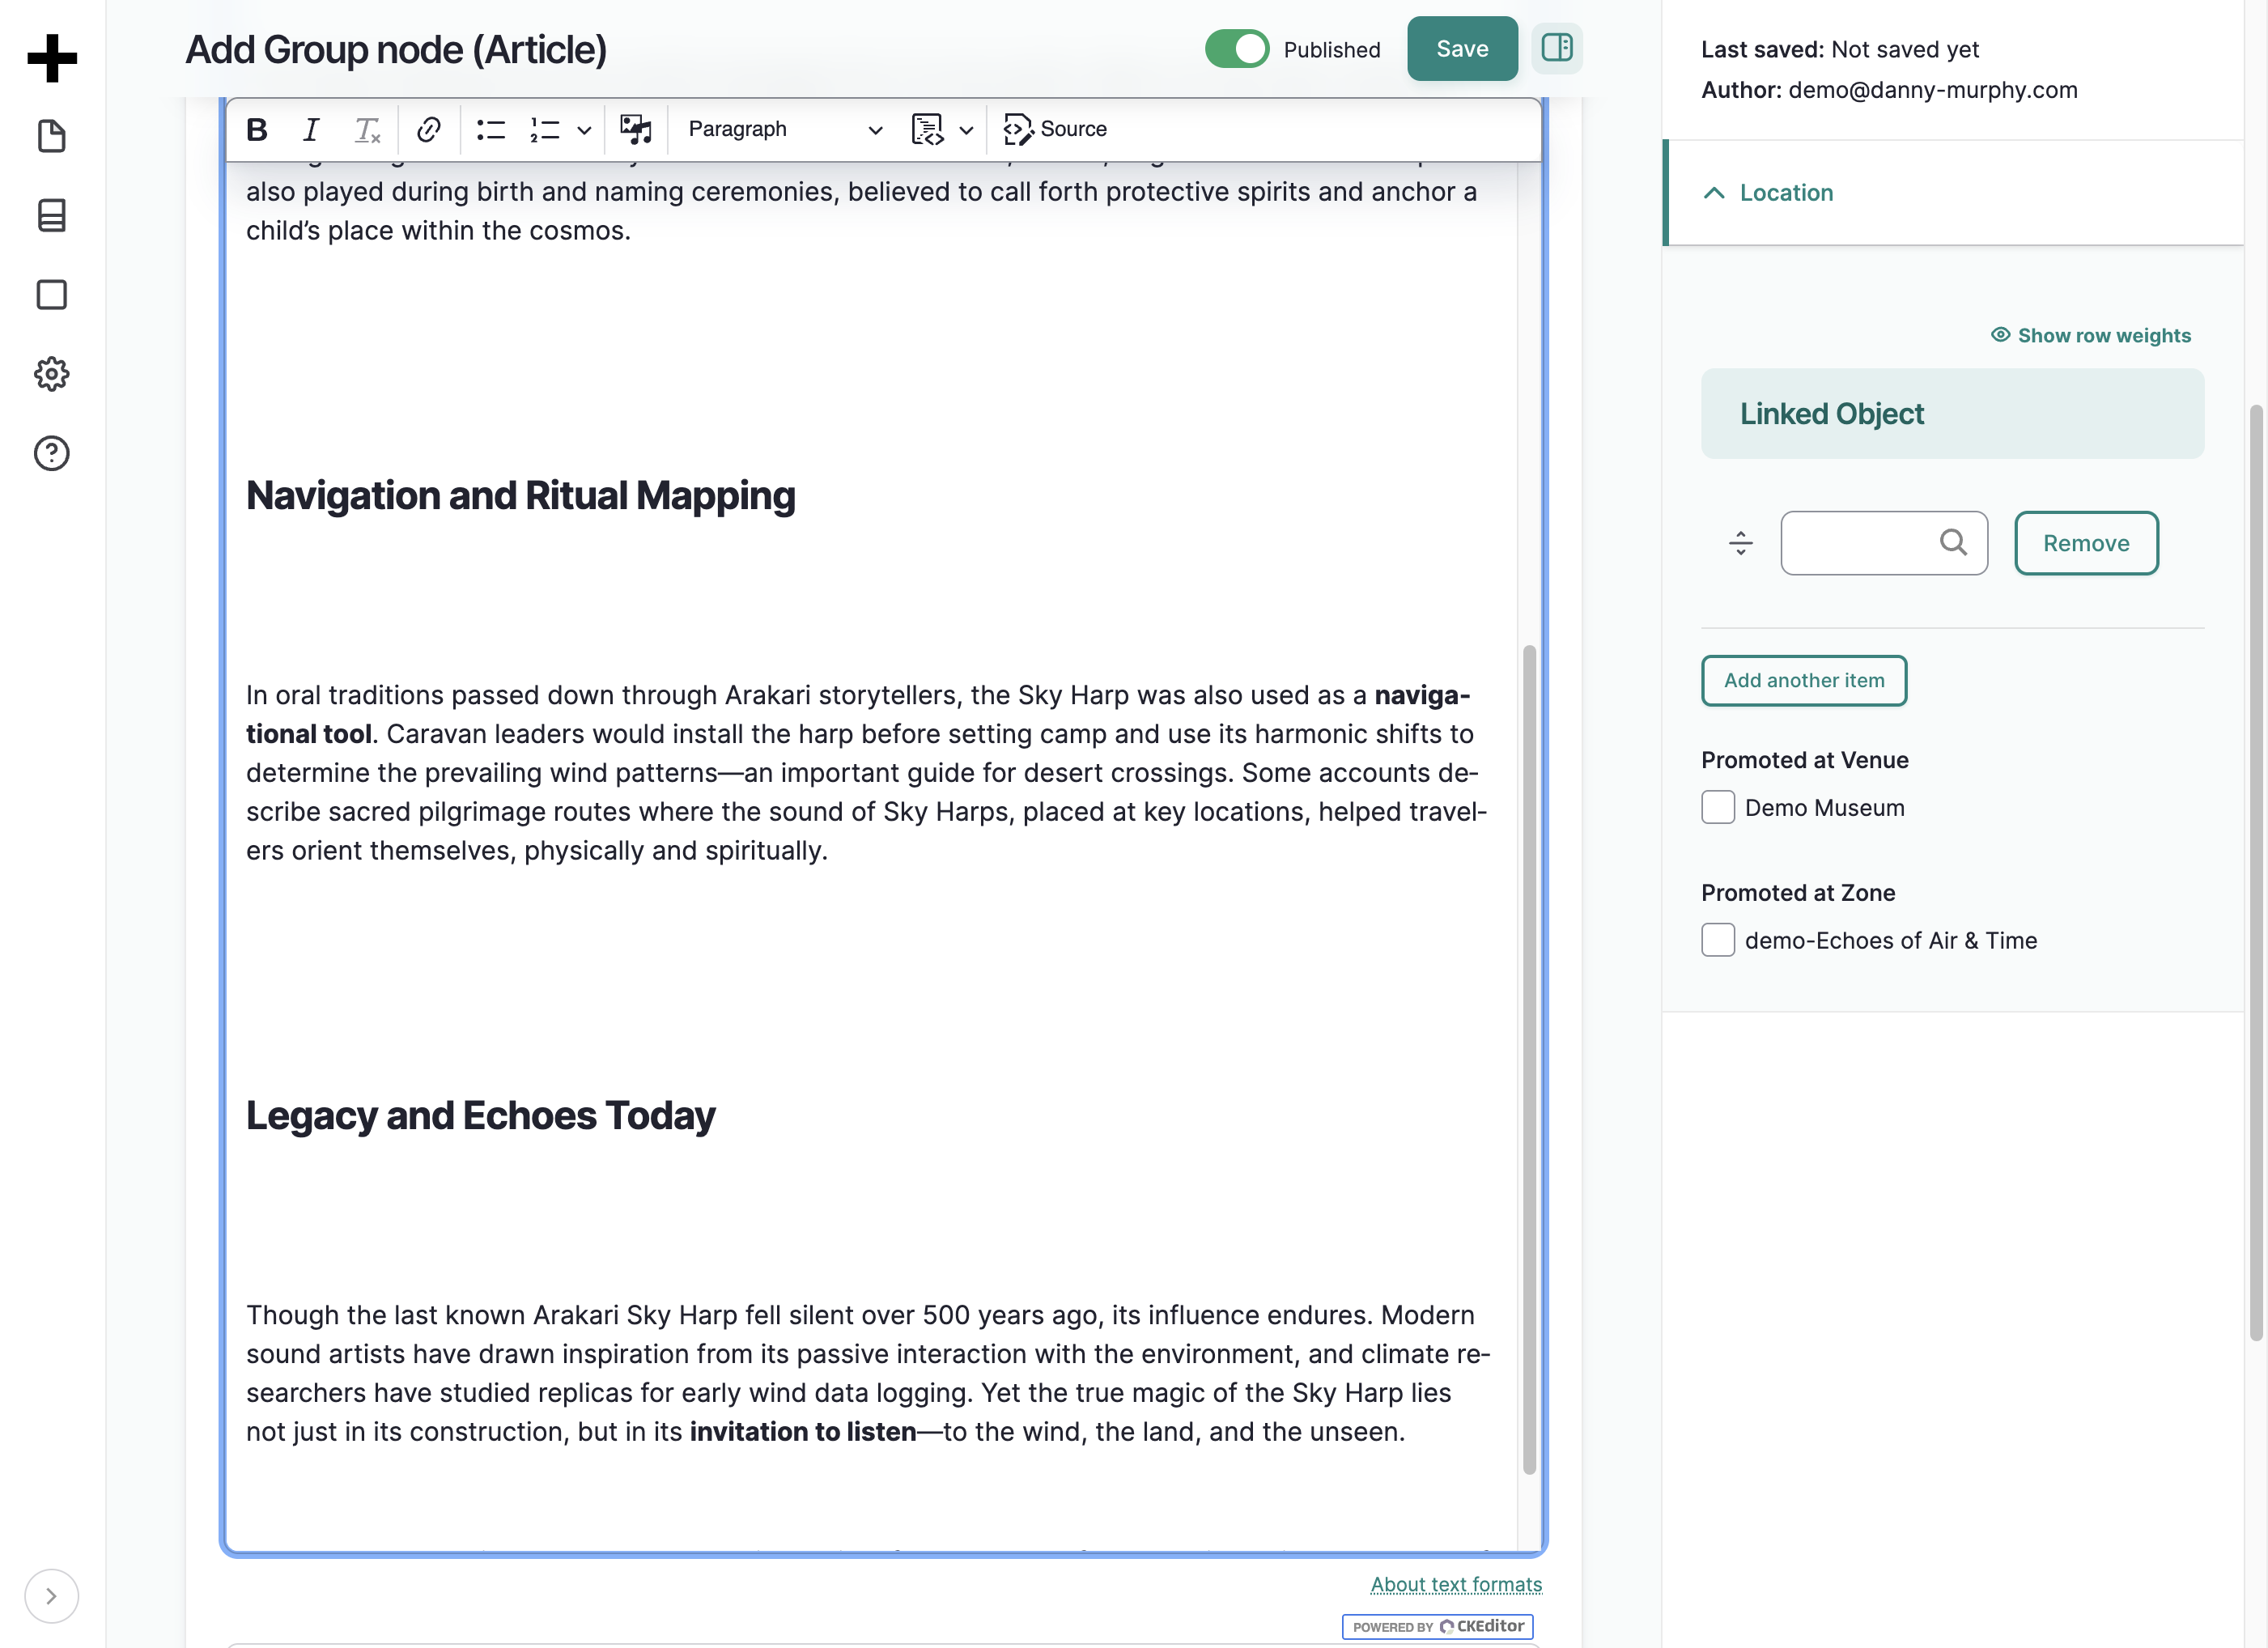Viewport: 2268px width, 1648px height.
Task: Click the code block icon
Action: coord(927,130)
